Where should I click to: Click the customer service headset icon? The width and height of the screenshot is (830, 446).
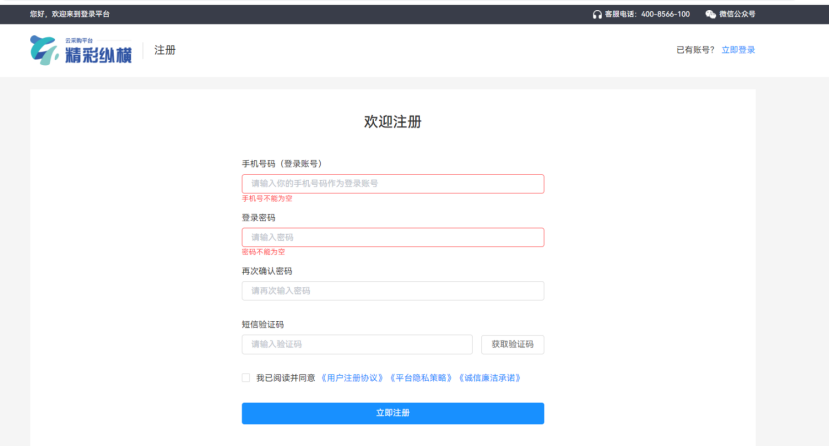pyautogui.click(x=597, y=14)
